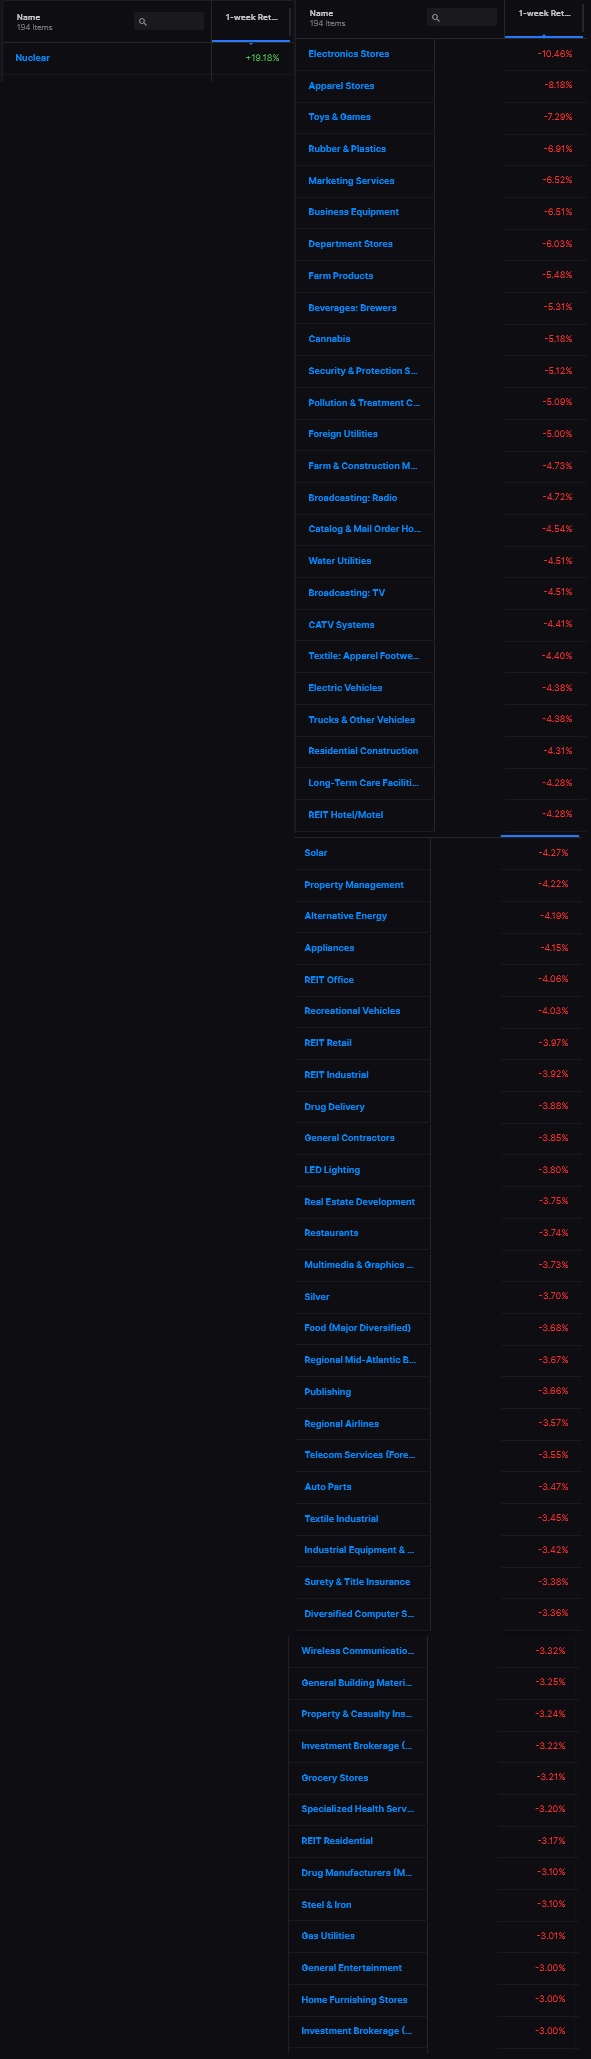This screenshot has width=591, height=2059.
Task: Click the right Name column header
Action: (321, 13)
